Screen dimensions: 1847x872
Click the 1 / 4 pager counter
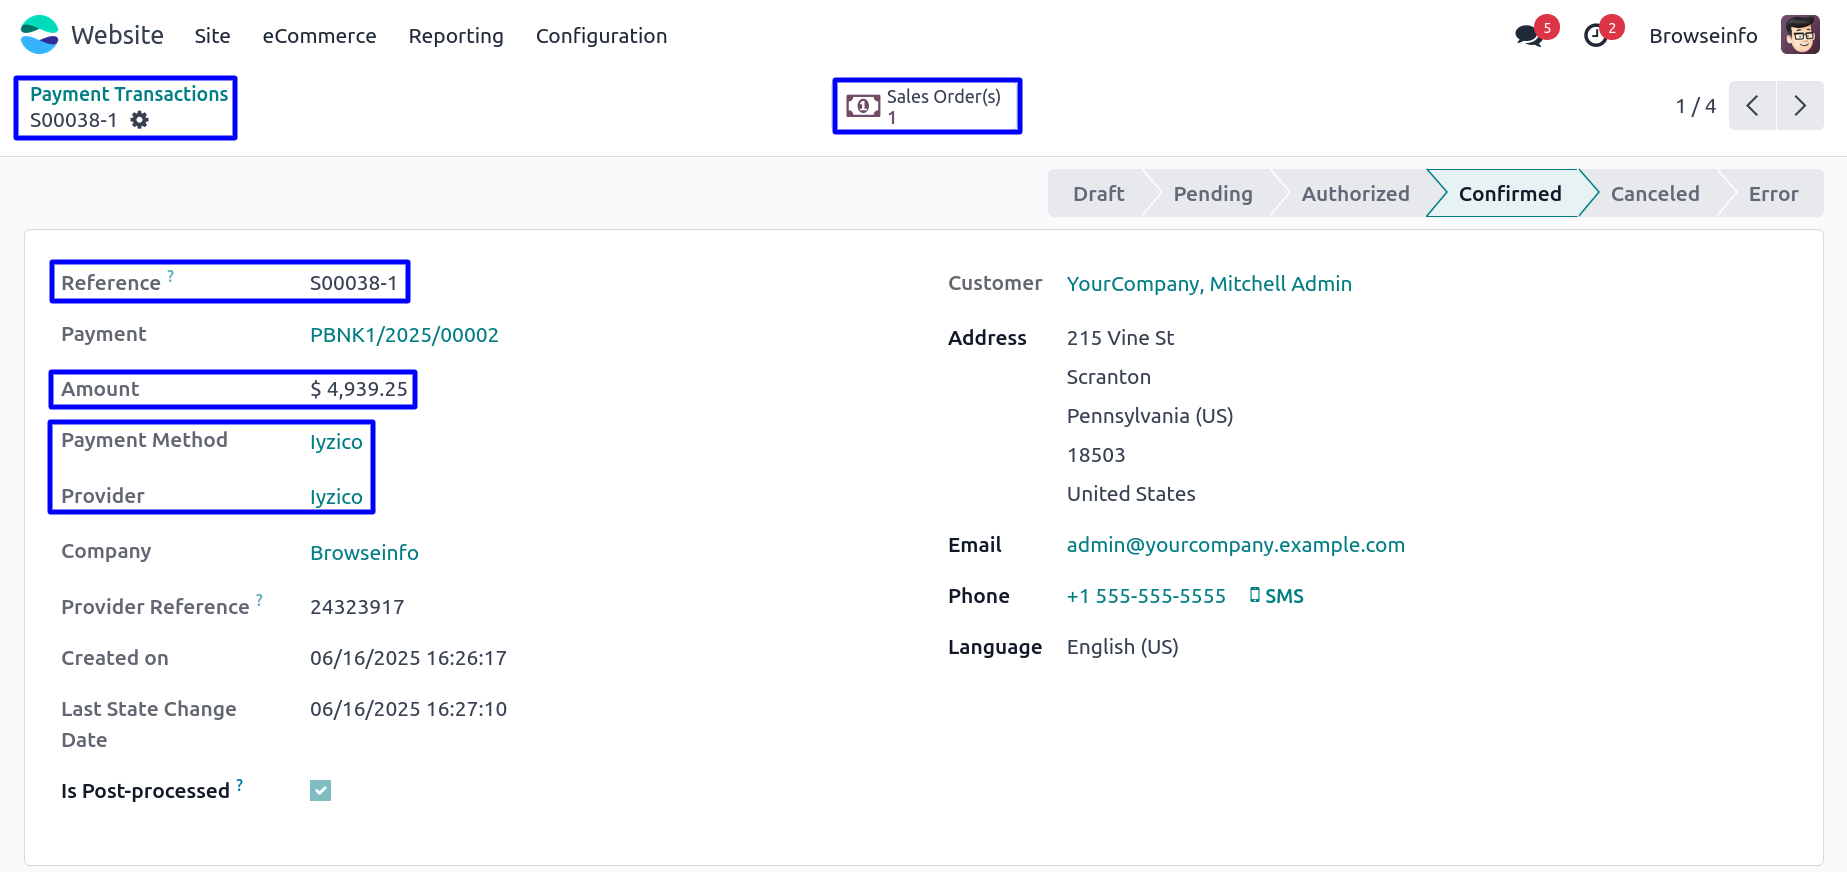click(x=1695, y=106)
